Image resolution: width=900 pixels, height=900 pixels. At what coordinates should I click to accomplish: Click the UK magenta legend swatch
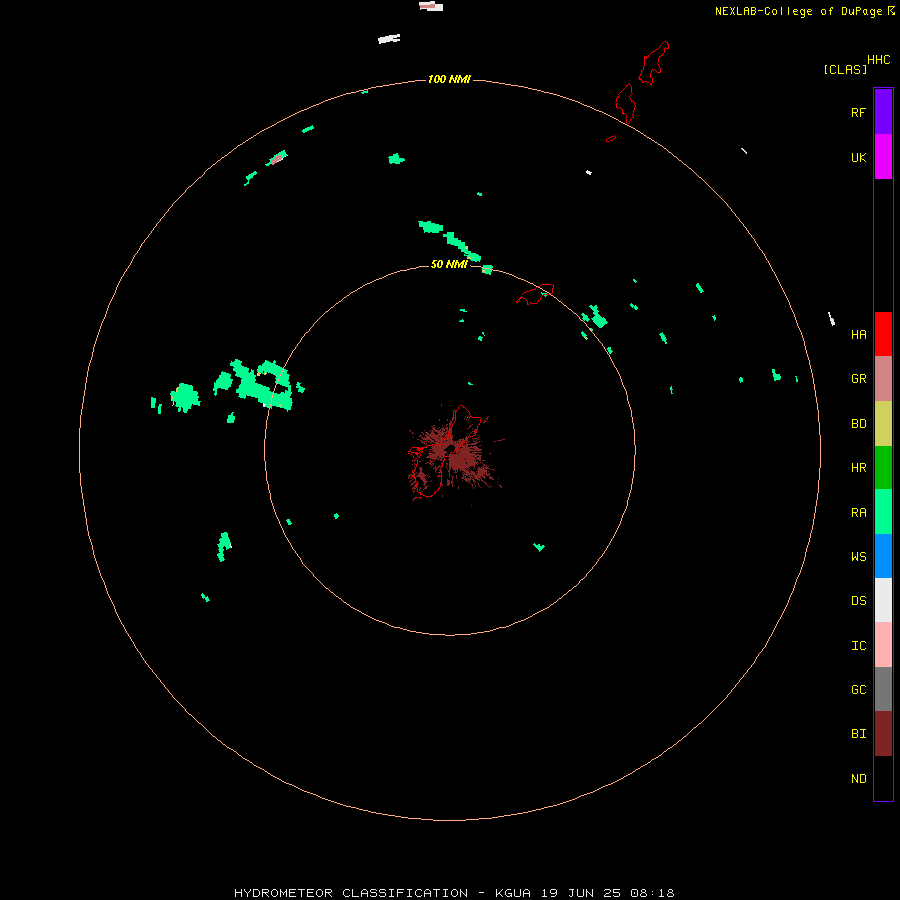click(x=883, y=157)
